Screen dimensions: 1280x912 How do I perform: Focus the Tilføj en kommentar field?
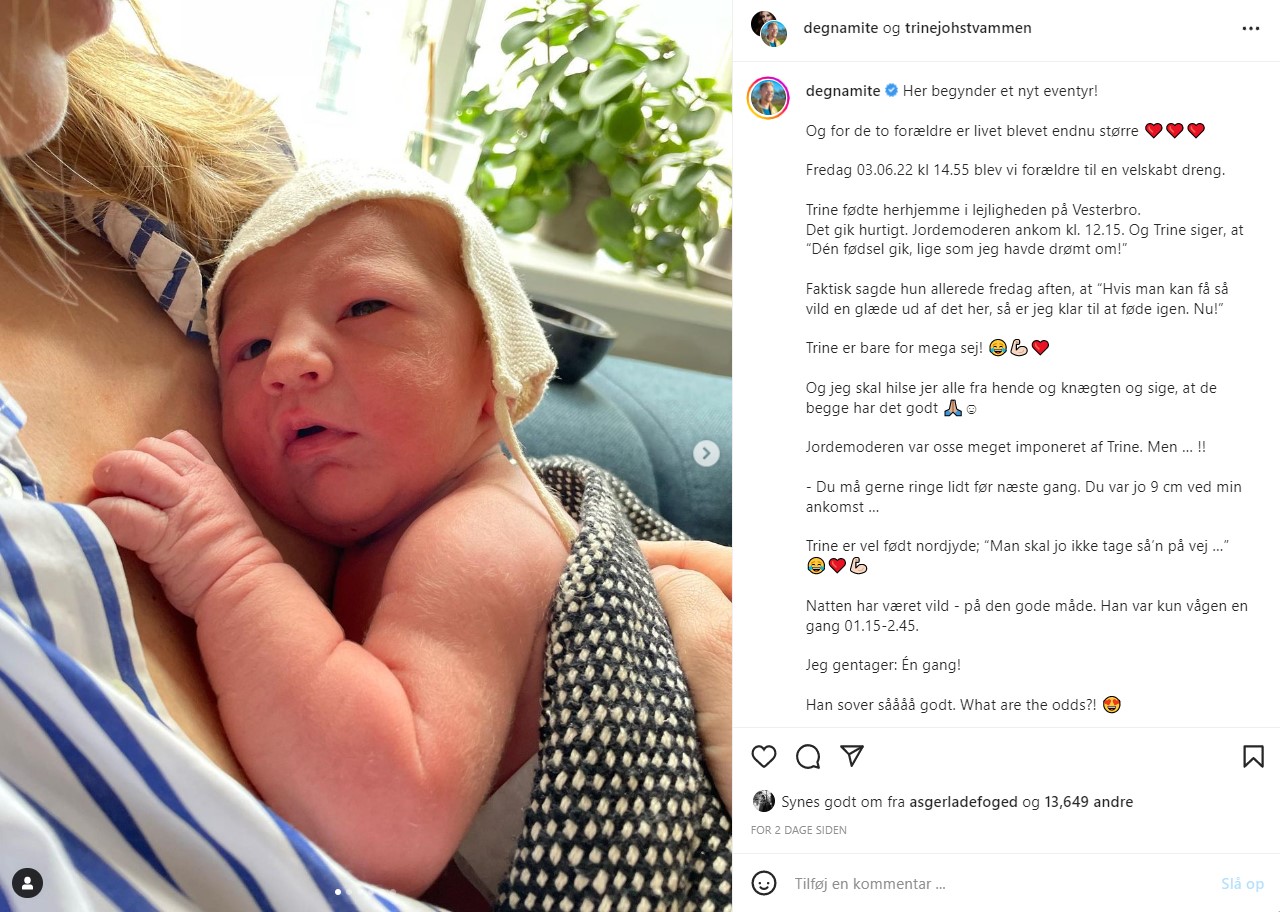tap(1000, 884)
